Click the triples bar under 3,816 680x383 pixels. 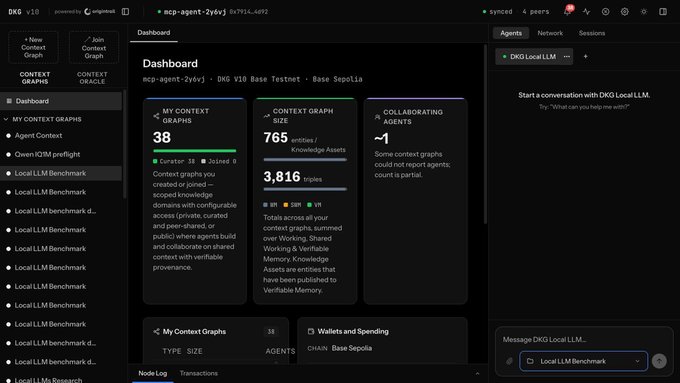pyautogui.click(x=305, y=189)
